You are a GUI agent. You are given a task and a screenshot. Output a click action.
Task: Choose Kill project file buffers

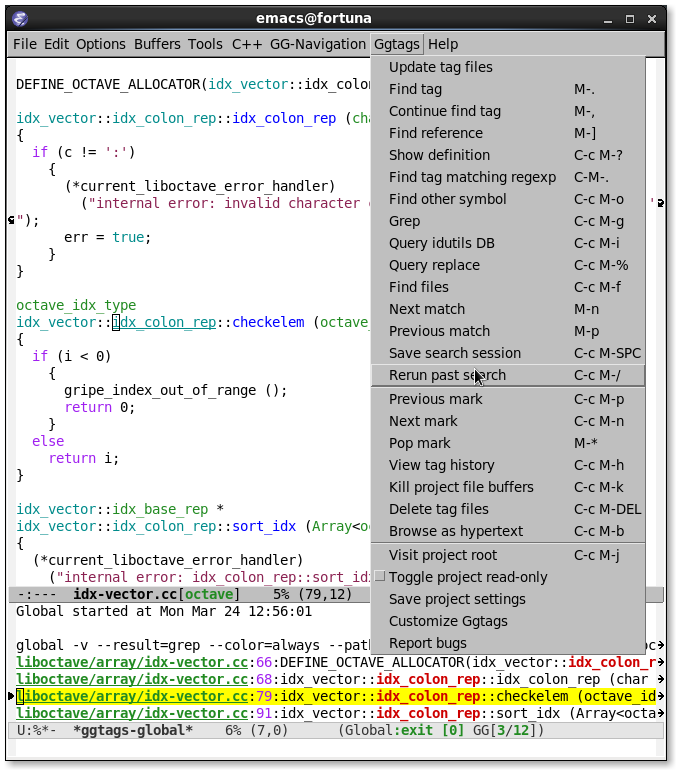pos(508,487)
